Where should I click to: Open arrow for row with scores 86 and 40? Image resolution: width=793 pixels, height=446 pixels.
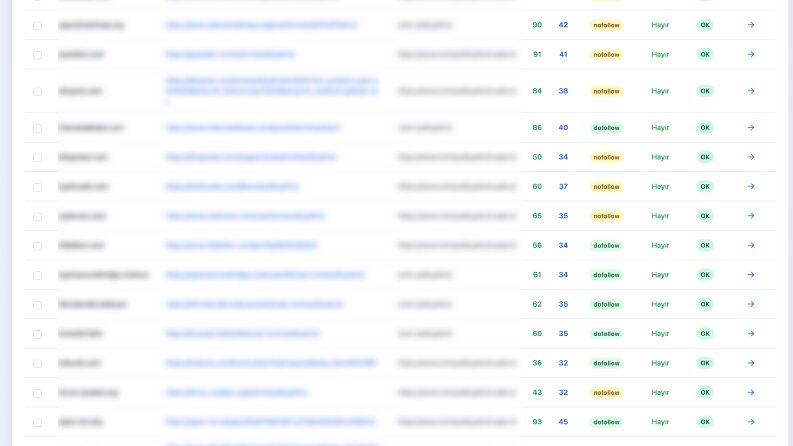click(x=751, y=127)
